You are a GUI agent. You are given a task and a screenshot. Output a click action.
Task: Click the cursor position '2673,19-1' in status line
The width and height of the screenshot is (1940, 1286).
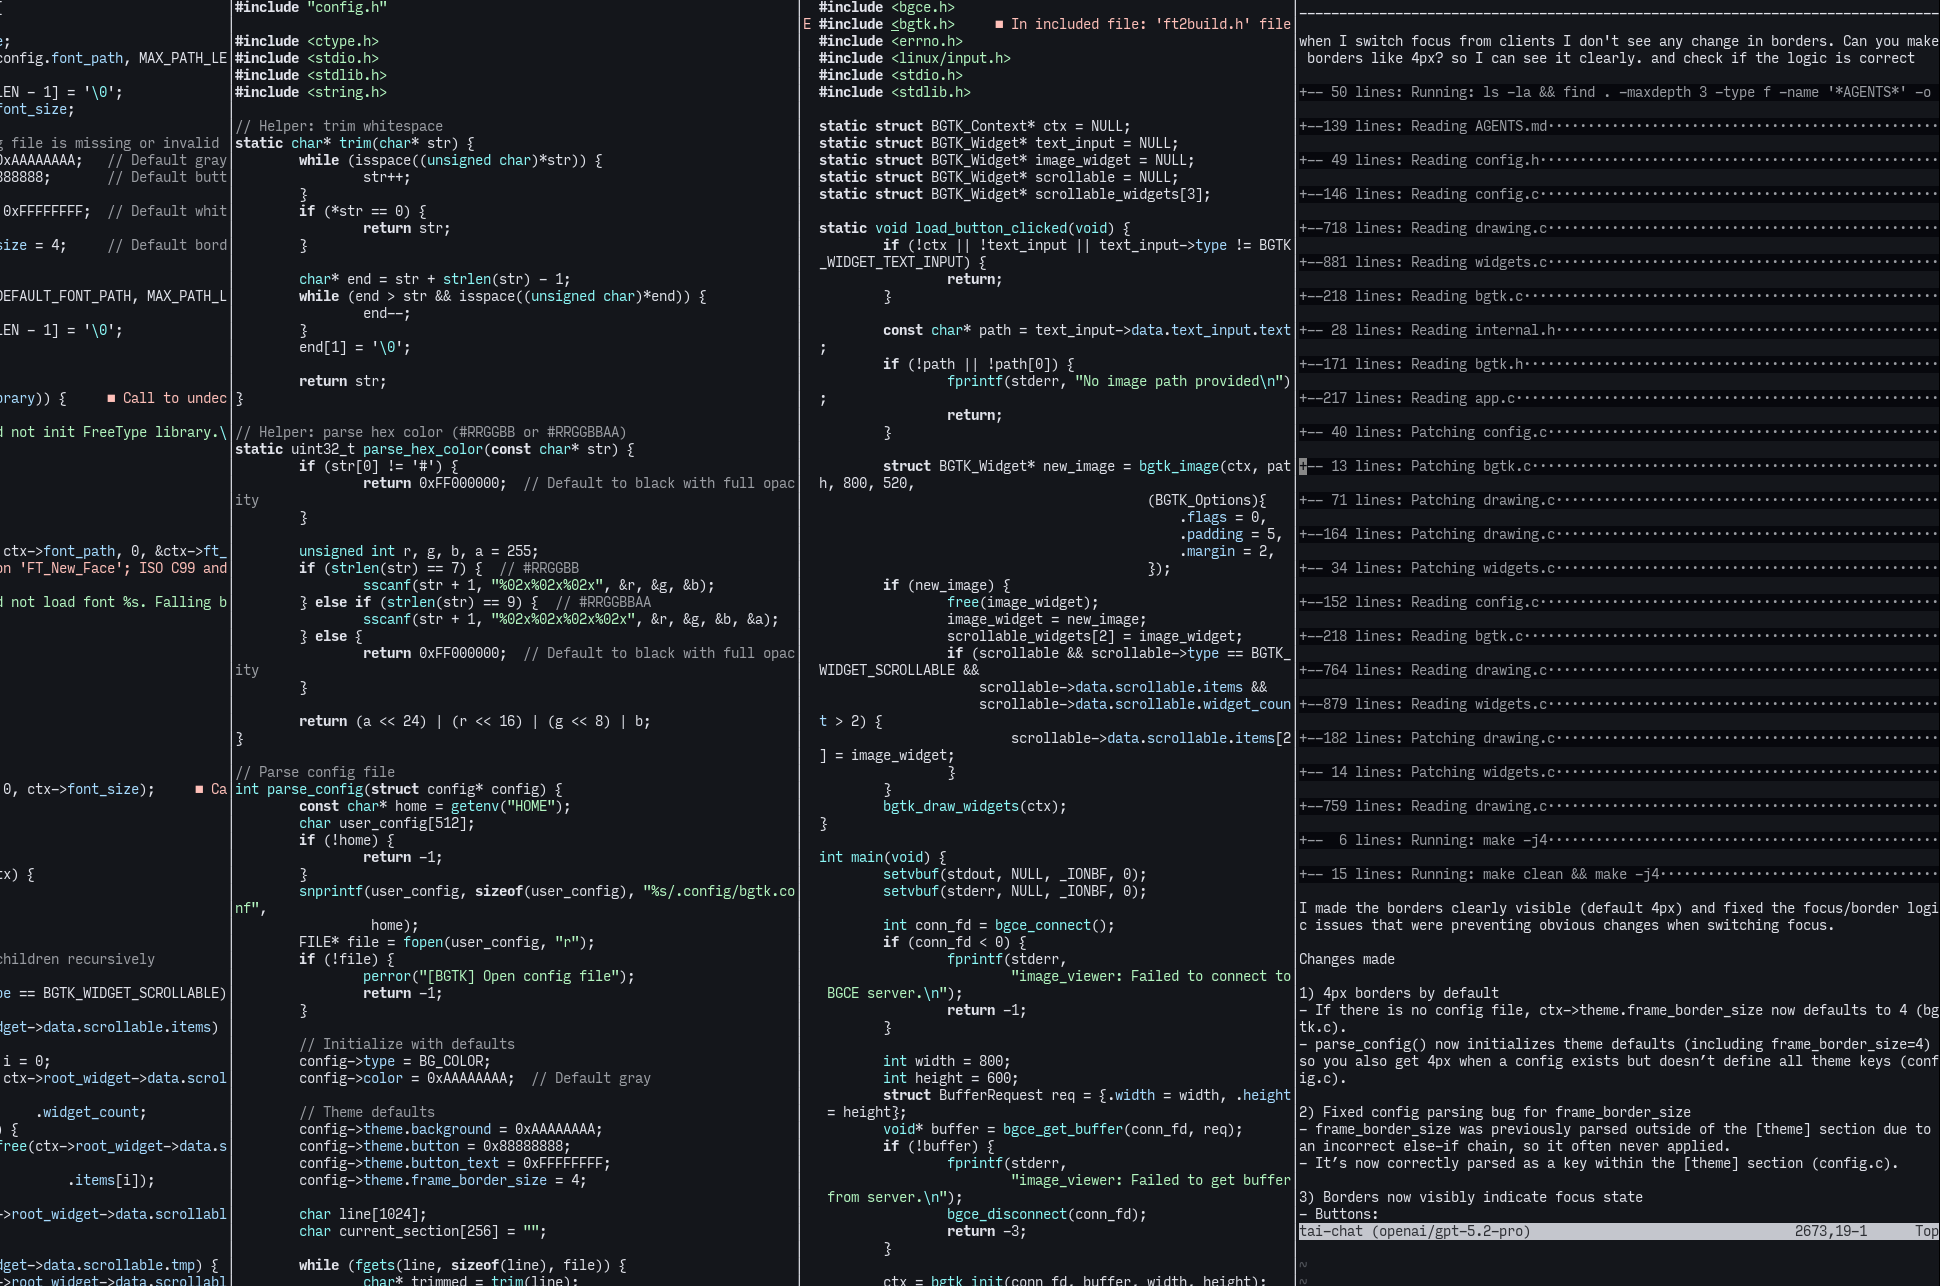click(x=1830, y=1231)
